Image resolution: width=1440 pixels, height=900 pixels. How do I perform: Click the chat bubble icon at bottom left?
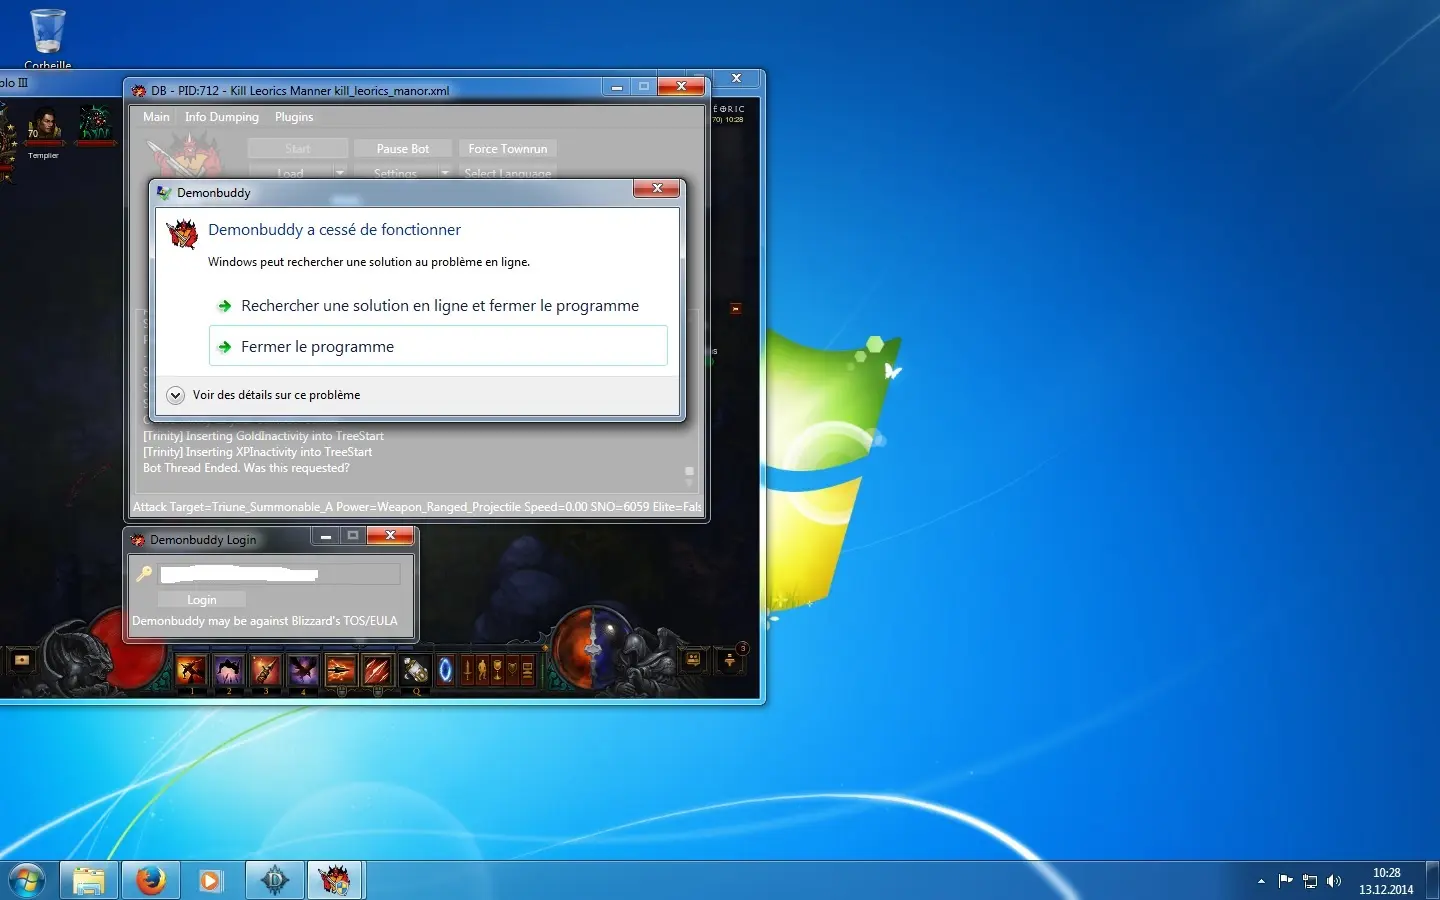tap(22, 660)
